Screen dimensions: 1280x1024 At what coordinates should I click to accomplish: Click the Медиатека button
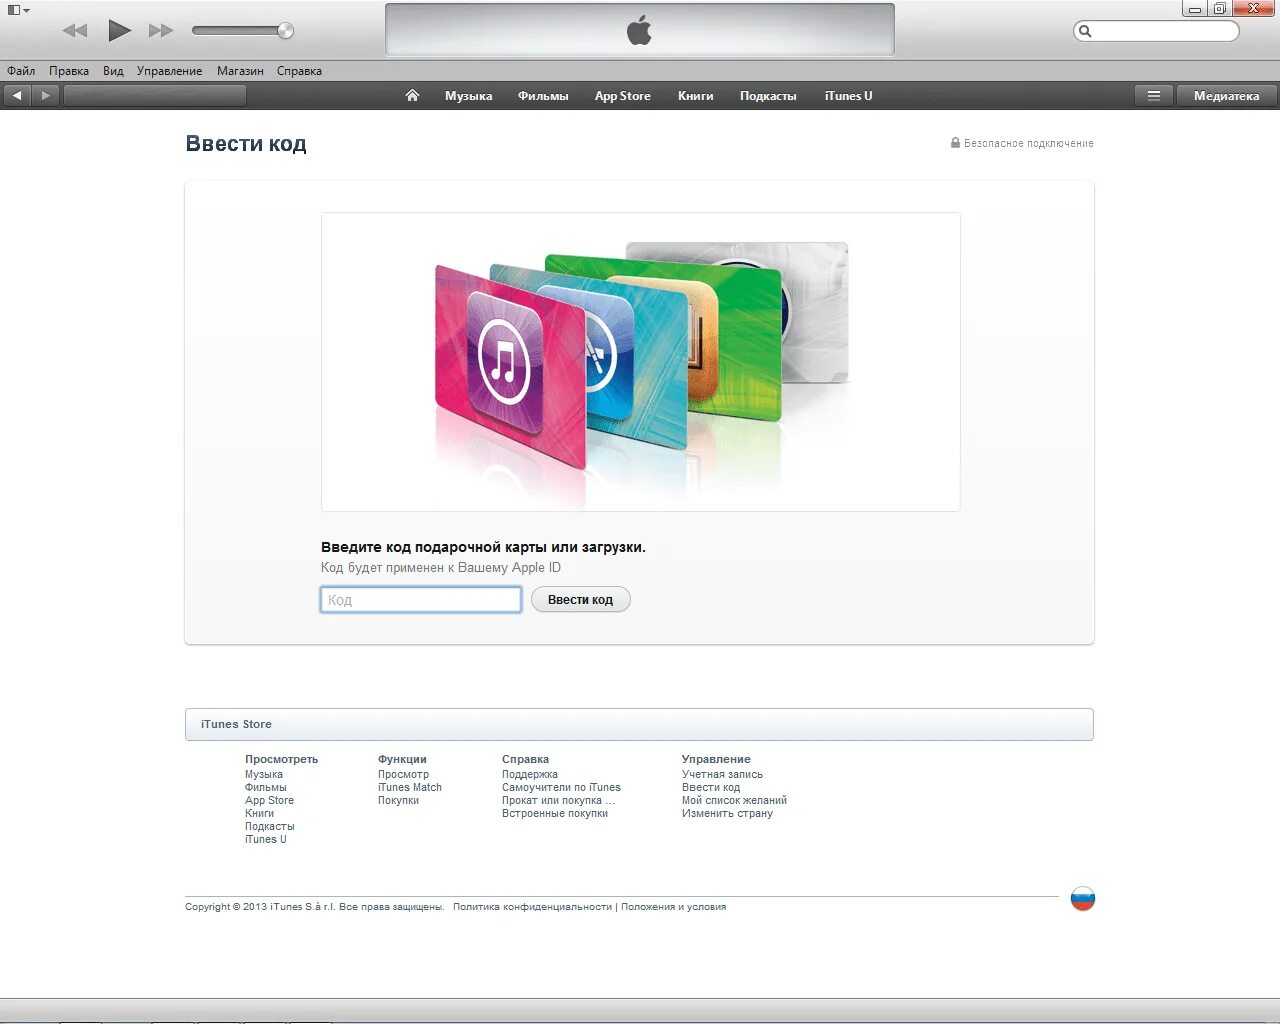click(x=1226, y=96)
